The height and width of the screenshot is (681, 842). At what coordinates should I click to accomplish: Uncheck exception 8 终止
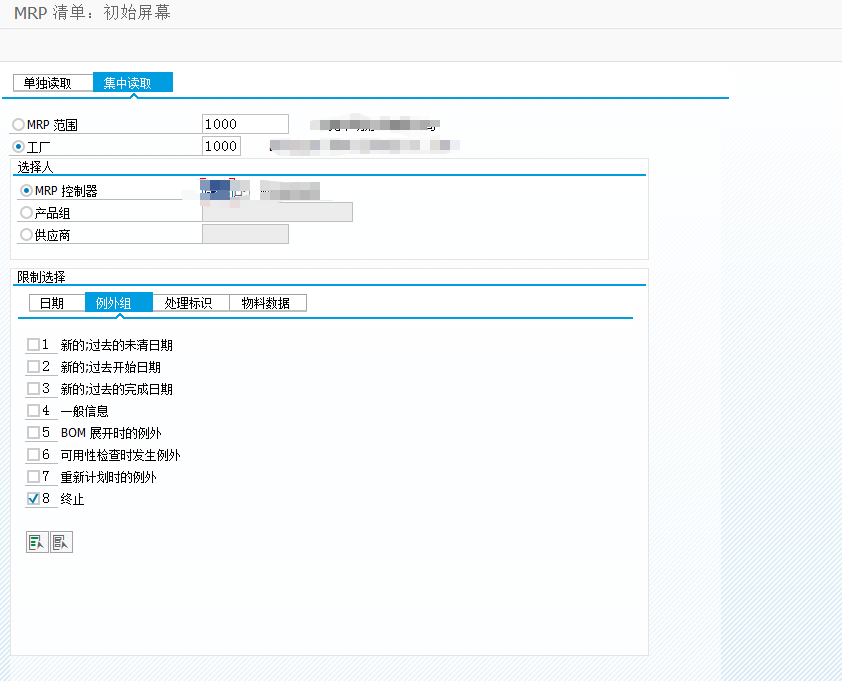(31, 498)
